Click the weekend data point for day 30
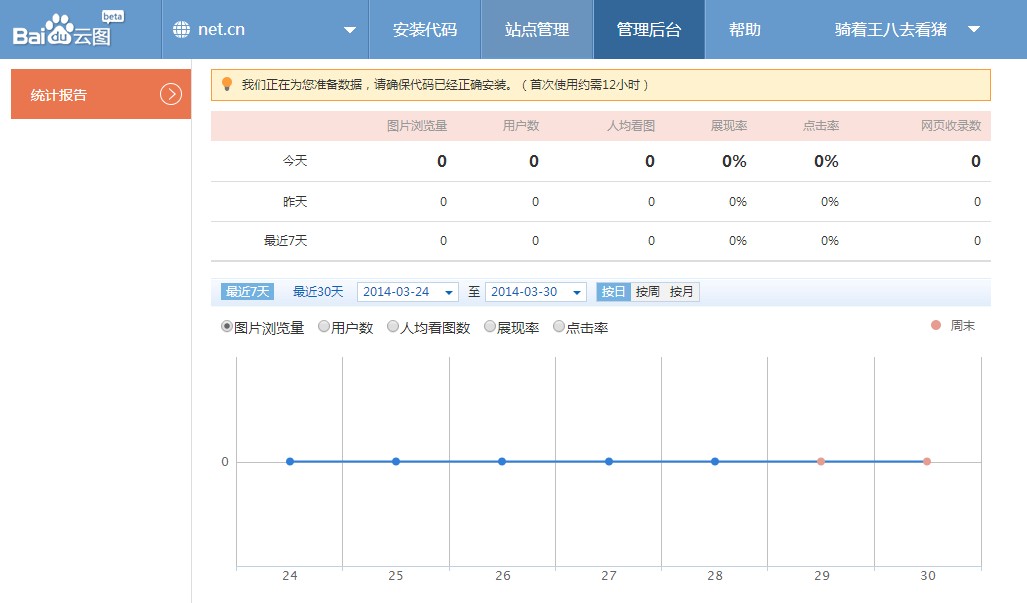Image resolution: width=1027 pixels, height=603 pixels. (927, 462)
